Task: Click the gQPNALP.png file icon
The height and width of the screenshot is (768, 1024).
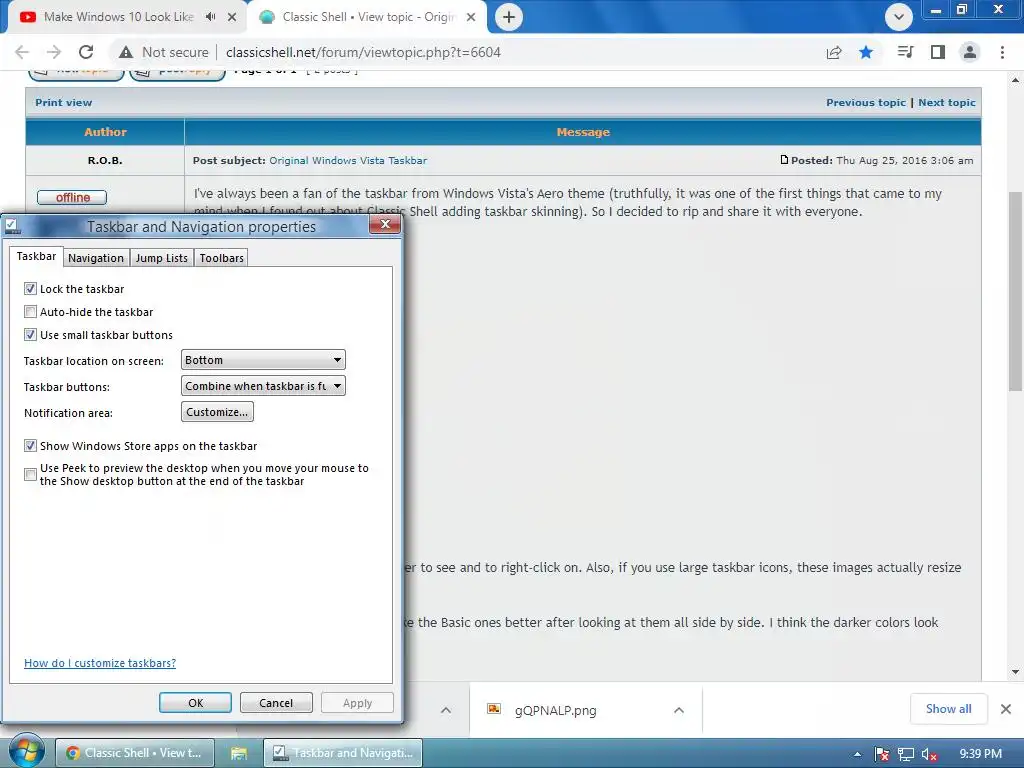Action: (x=494, y=709)
